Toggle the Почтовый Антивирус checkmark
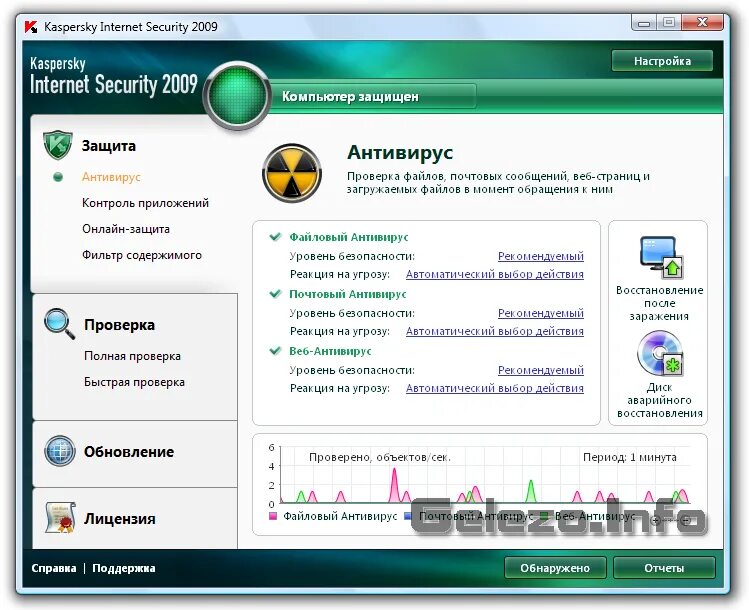This screenshot has width=749, height=610. click(x=275, y=293)
